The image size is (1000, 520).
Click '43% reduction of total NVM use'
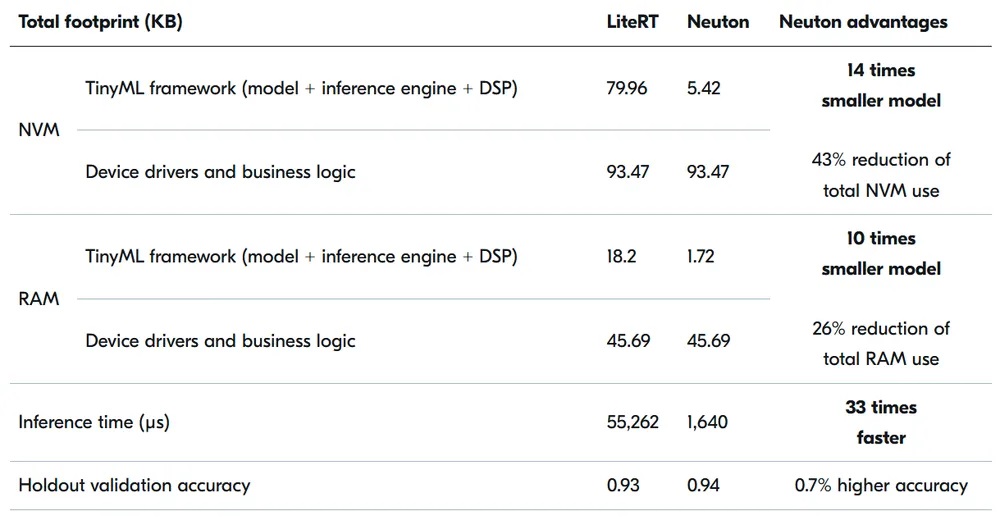tap(881, 175)
